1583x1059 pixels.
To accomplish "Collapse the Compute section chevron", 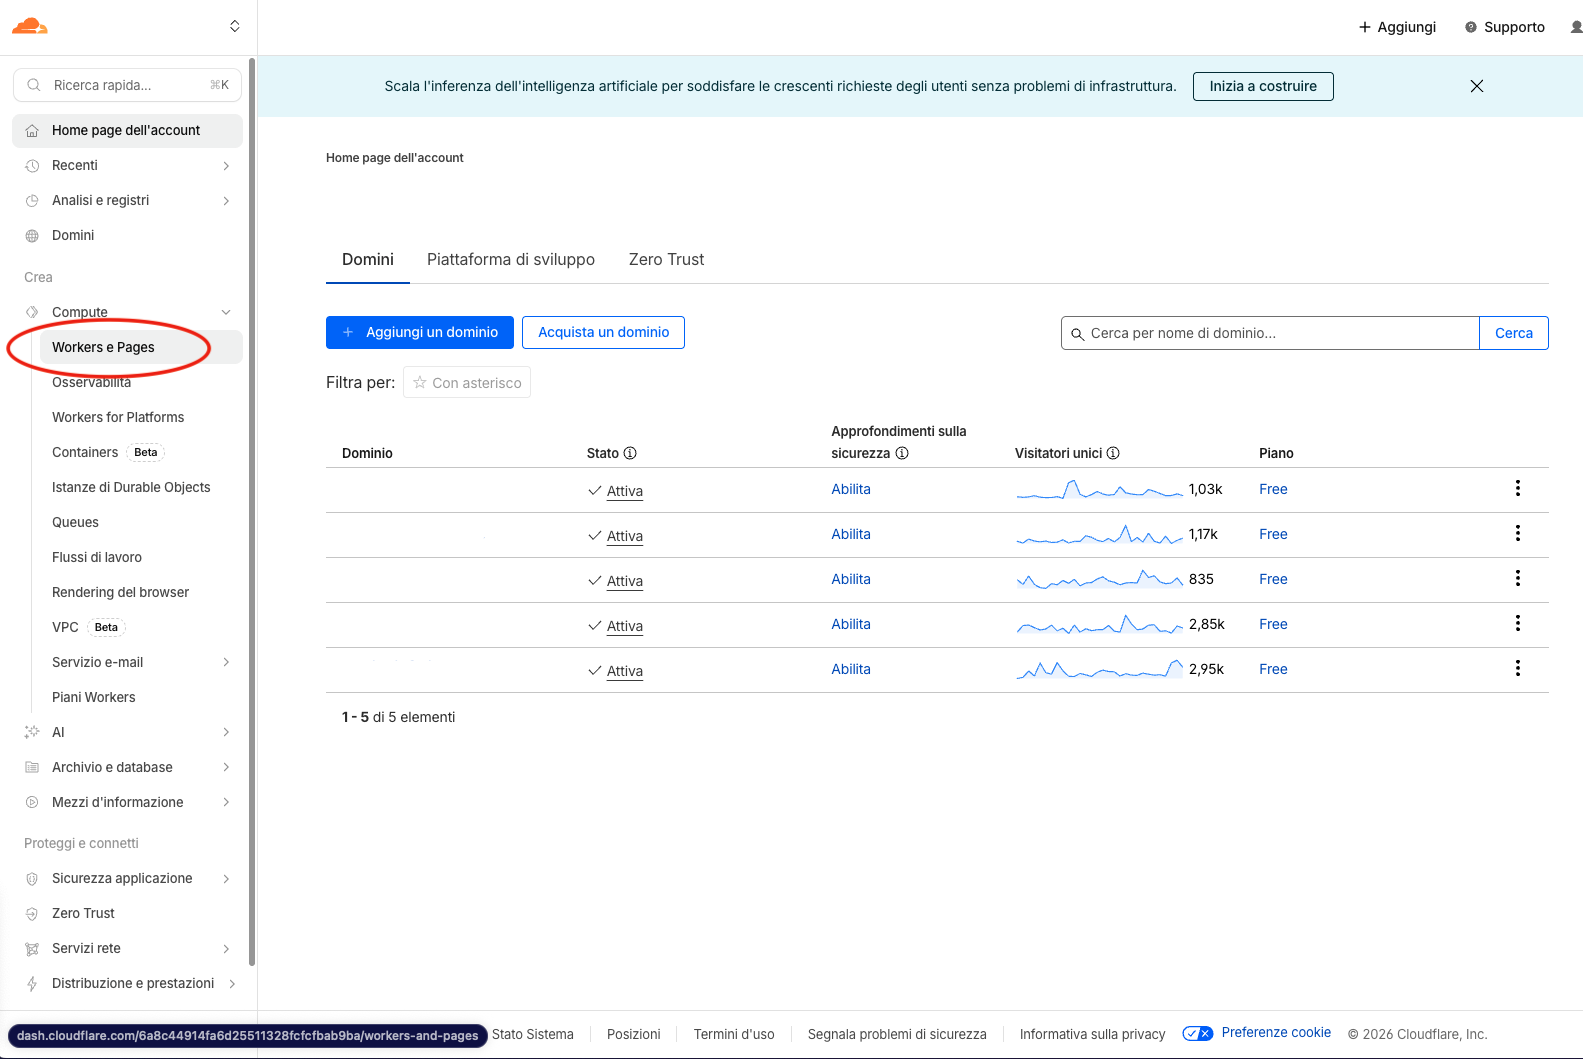I will click(227, 312).
